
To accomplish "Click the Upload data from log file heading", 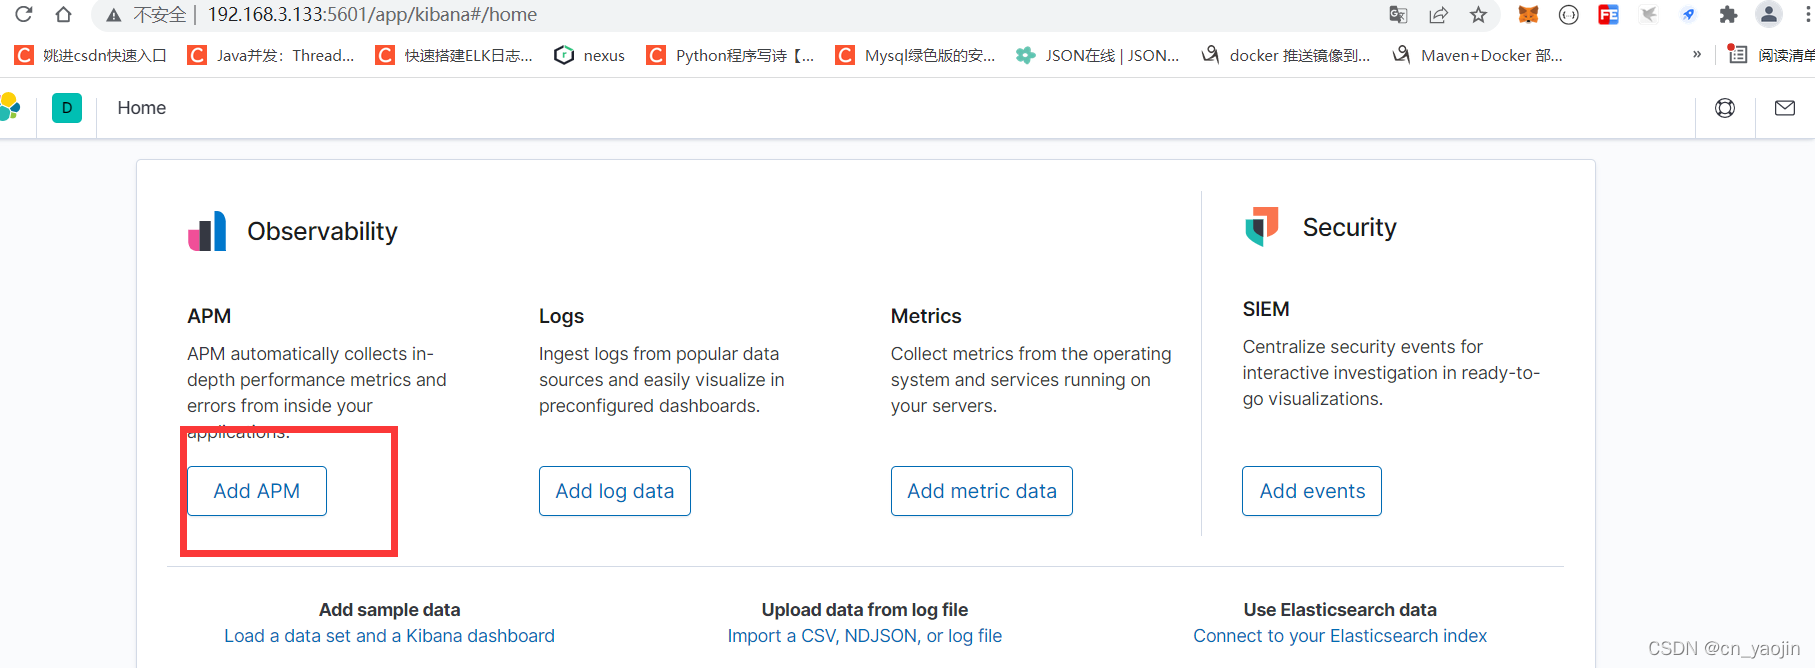I will tap(865, 610).
